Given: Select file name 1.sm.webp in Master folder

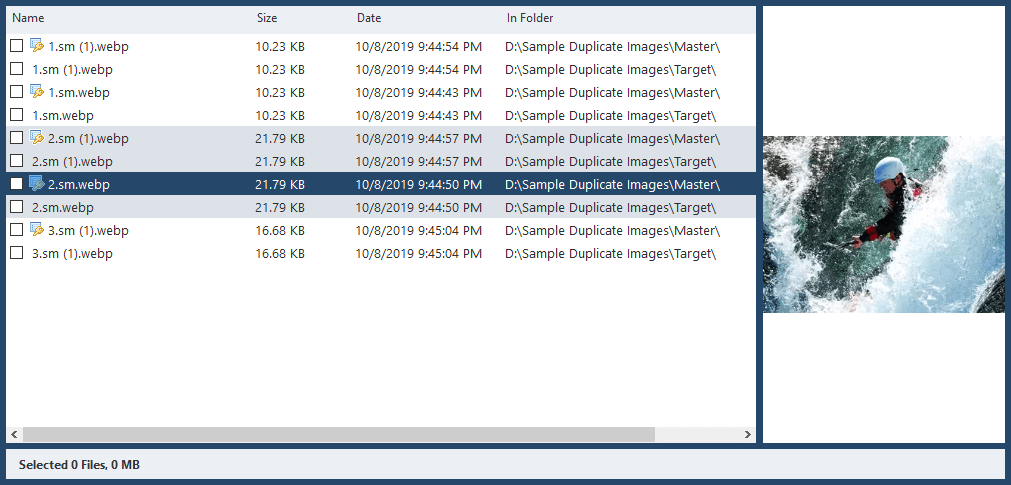Looking at the screenshot, I should click(79, 92).
